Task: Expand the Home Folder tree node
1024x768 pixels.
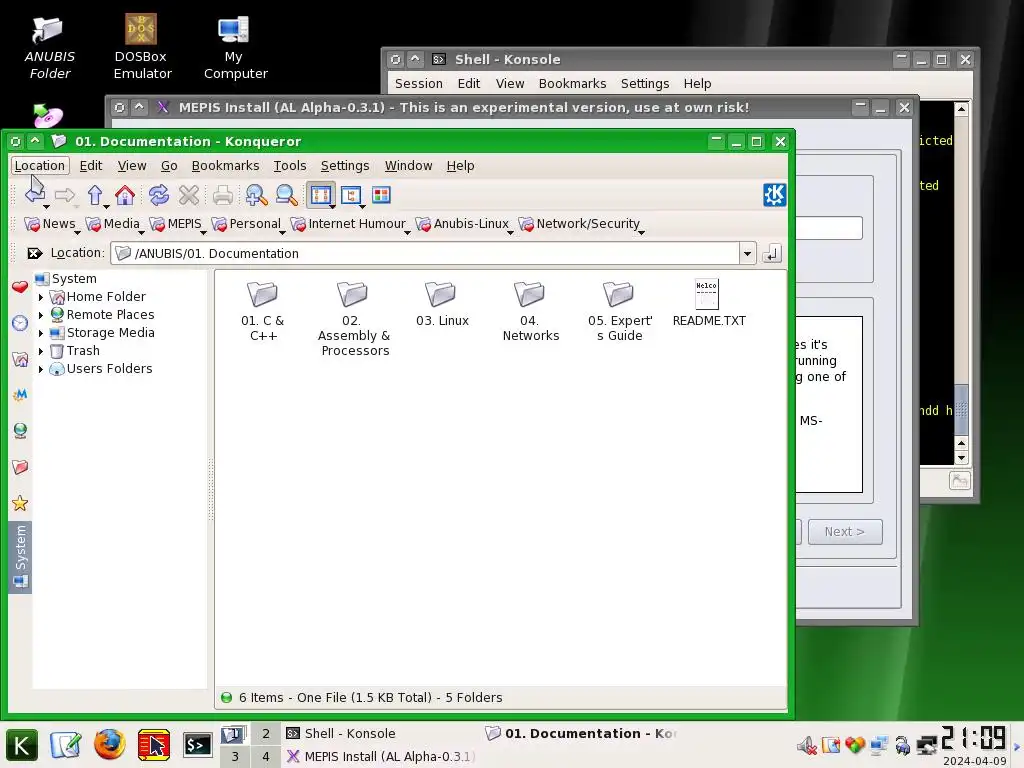Action: pyautogui.click(x=40, y=297)
